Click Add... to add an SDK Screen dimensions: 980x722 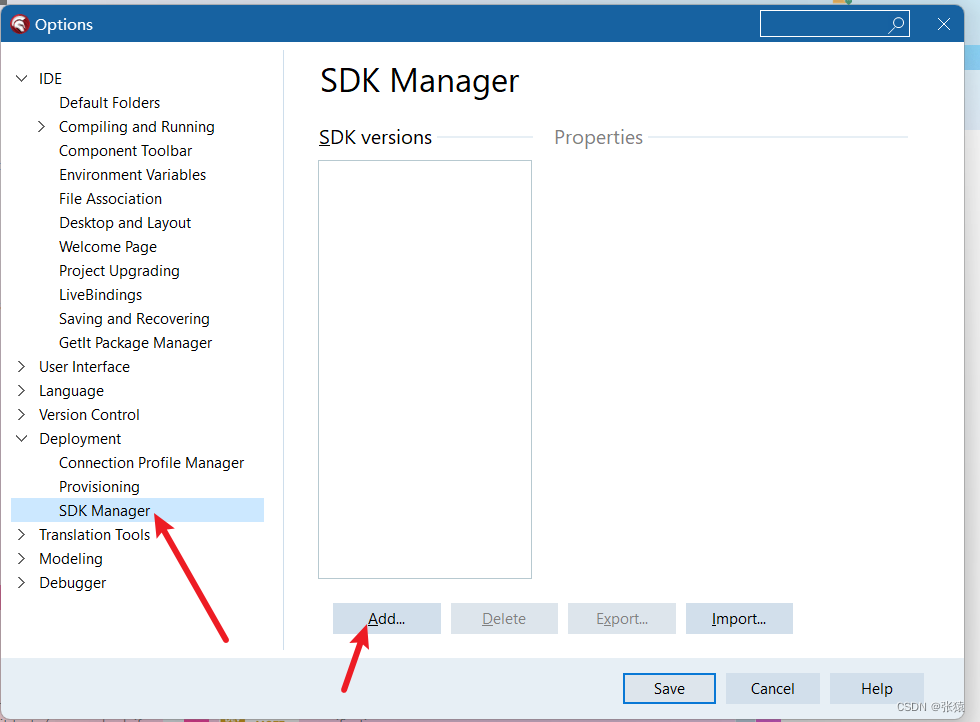[x=386, y=618]
